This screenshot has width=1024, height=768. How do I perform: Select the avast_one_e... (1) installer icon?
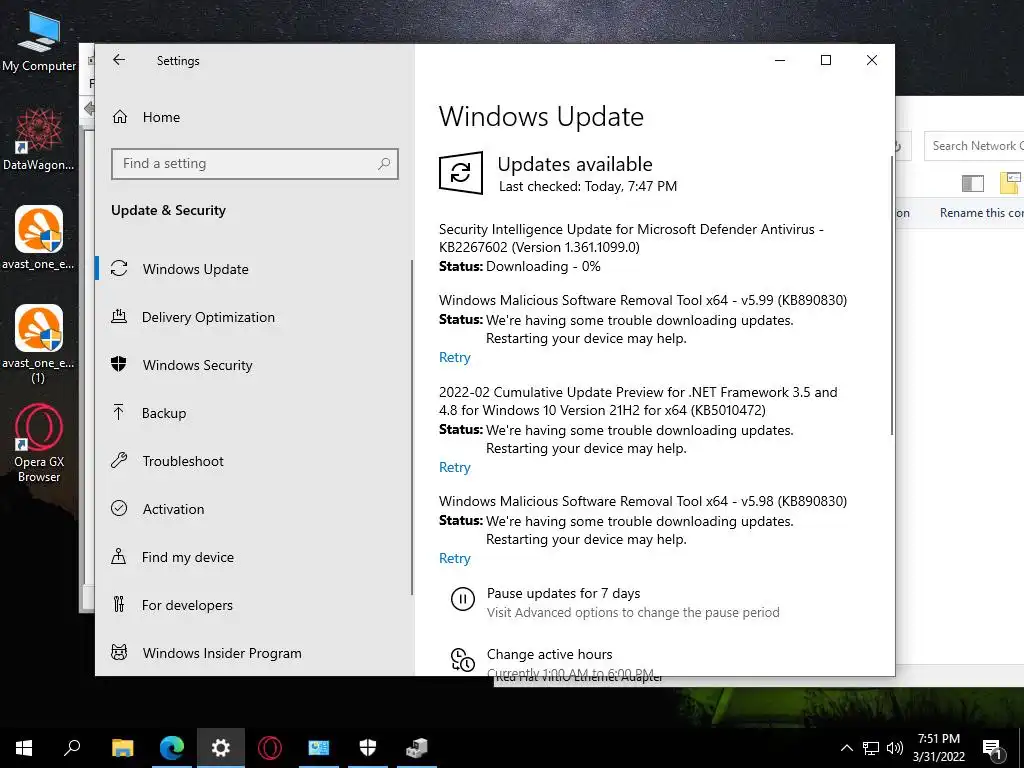39,344
